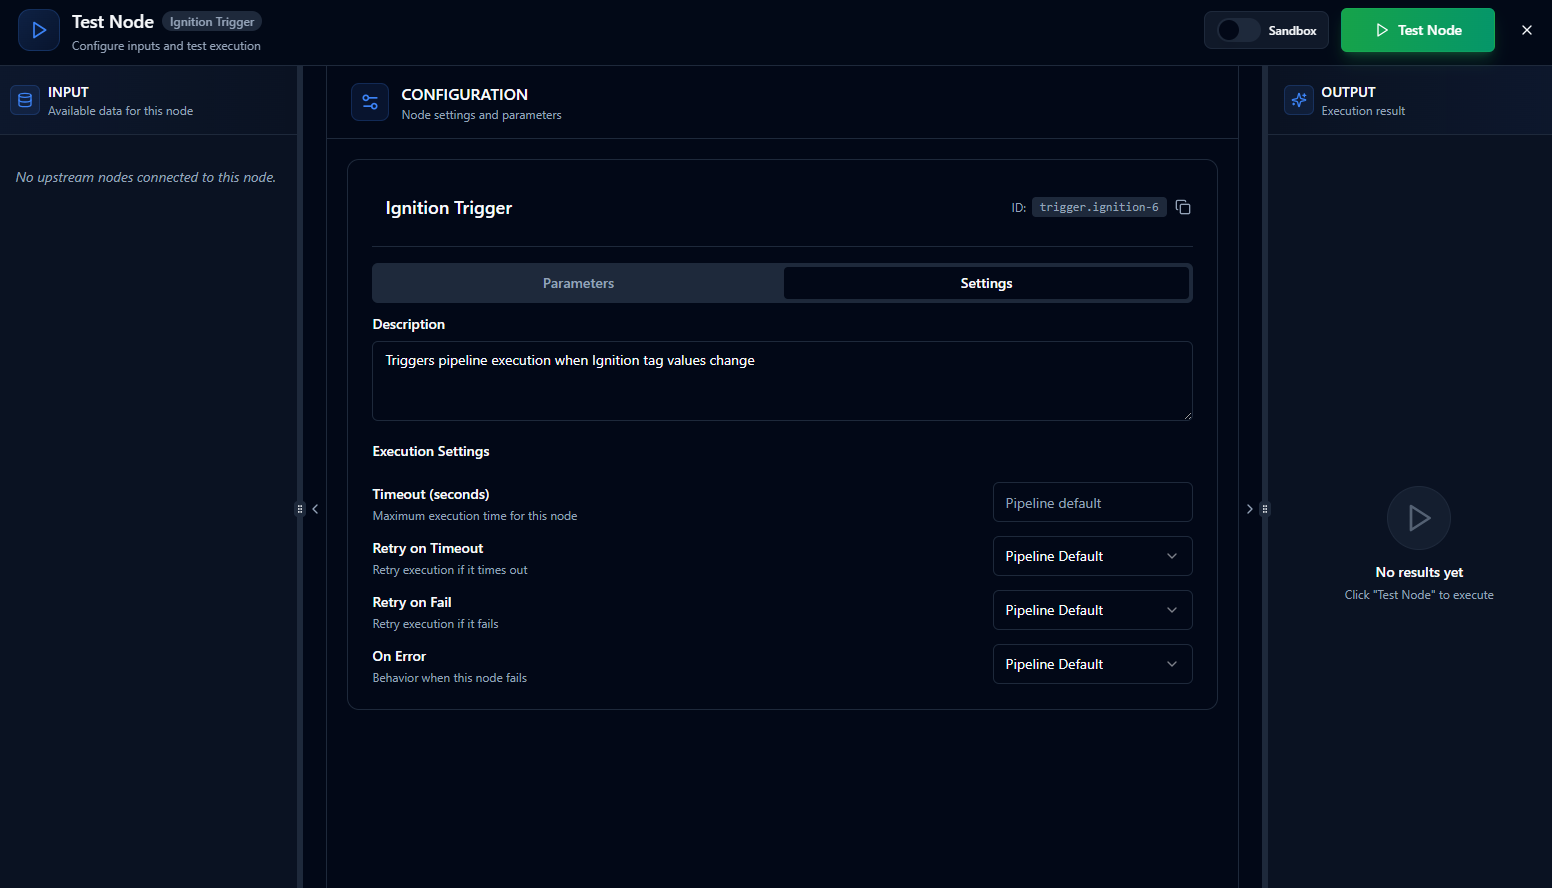1552x888 pixels.
Task: Close the Test Node dialog
Action: pyautogui.click(x=1526, y=30)
